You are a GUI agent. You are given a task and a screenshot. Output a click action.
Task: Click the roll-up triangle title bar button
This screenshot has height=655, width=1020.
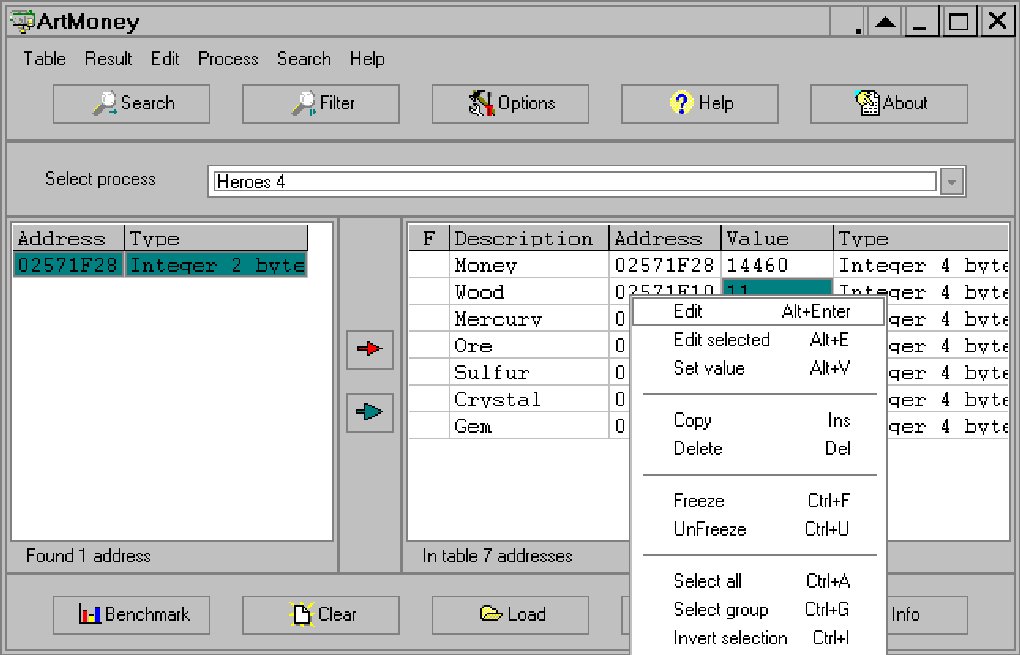point(885,21)
